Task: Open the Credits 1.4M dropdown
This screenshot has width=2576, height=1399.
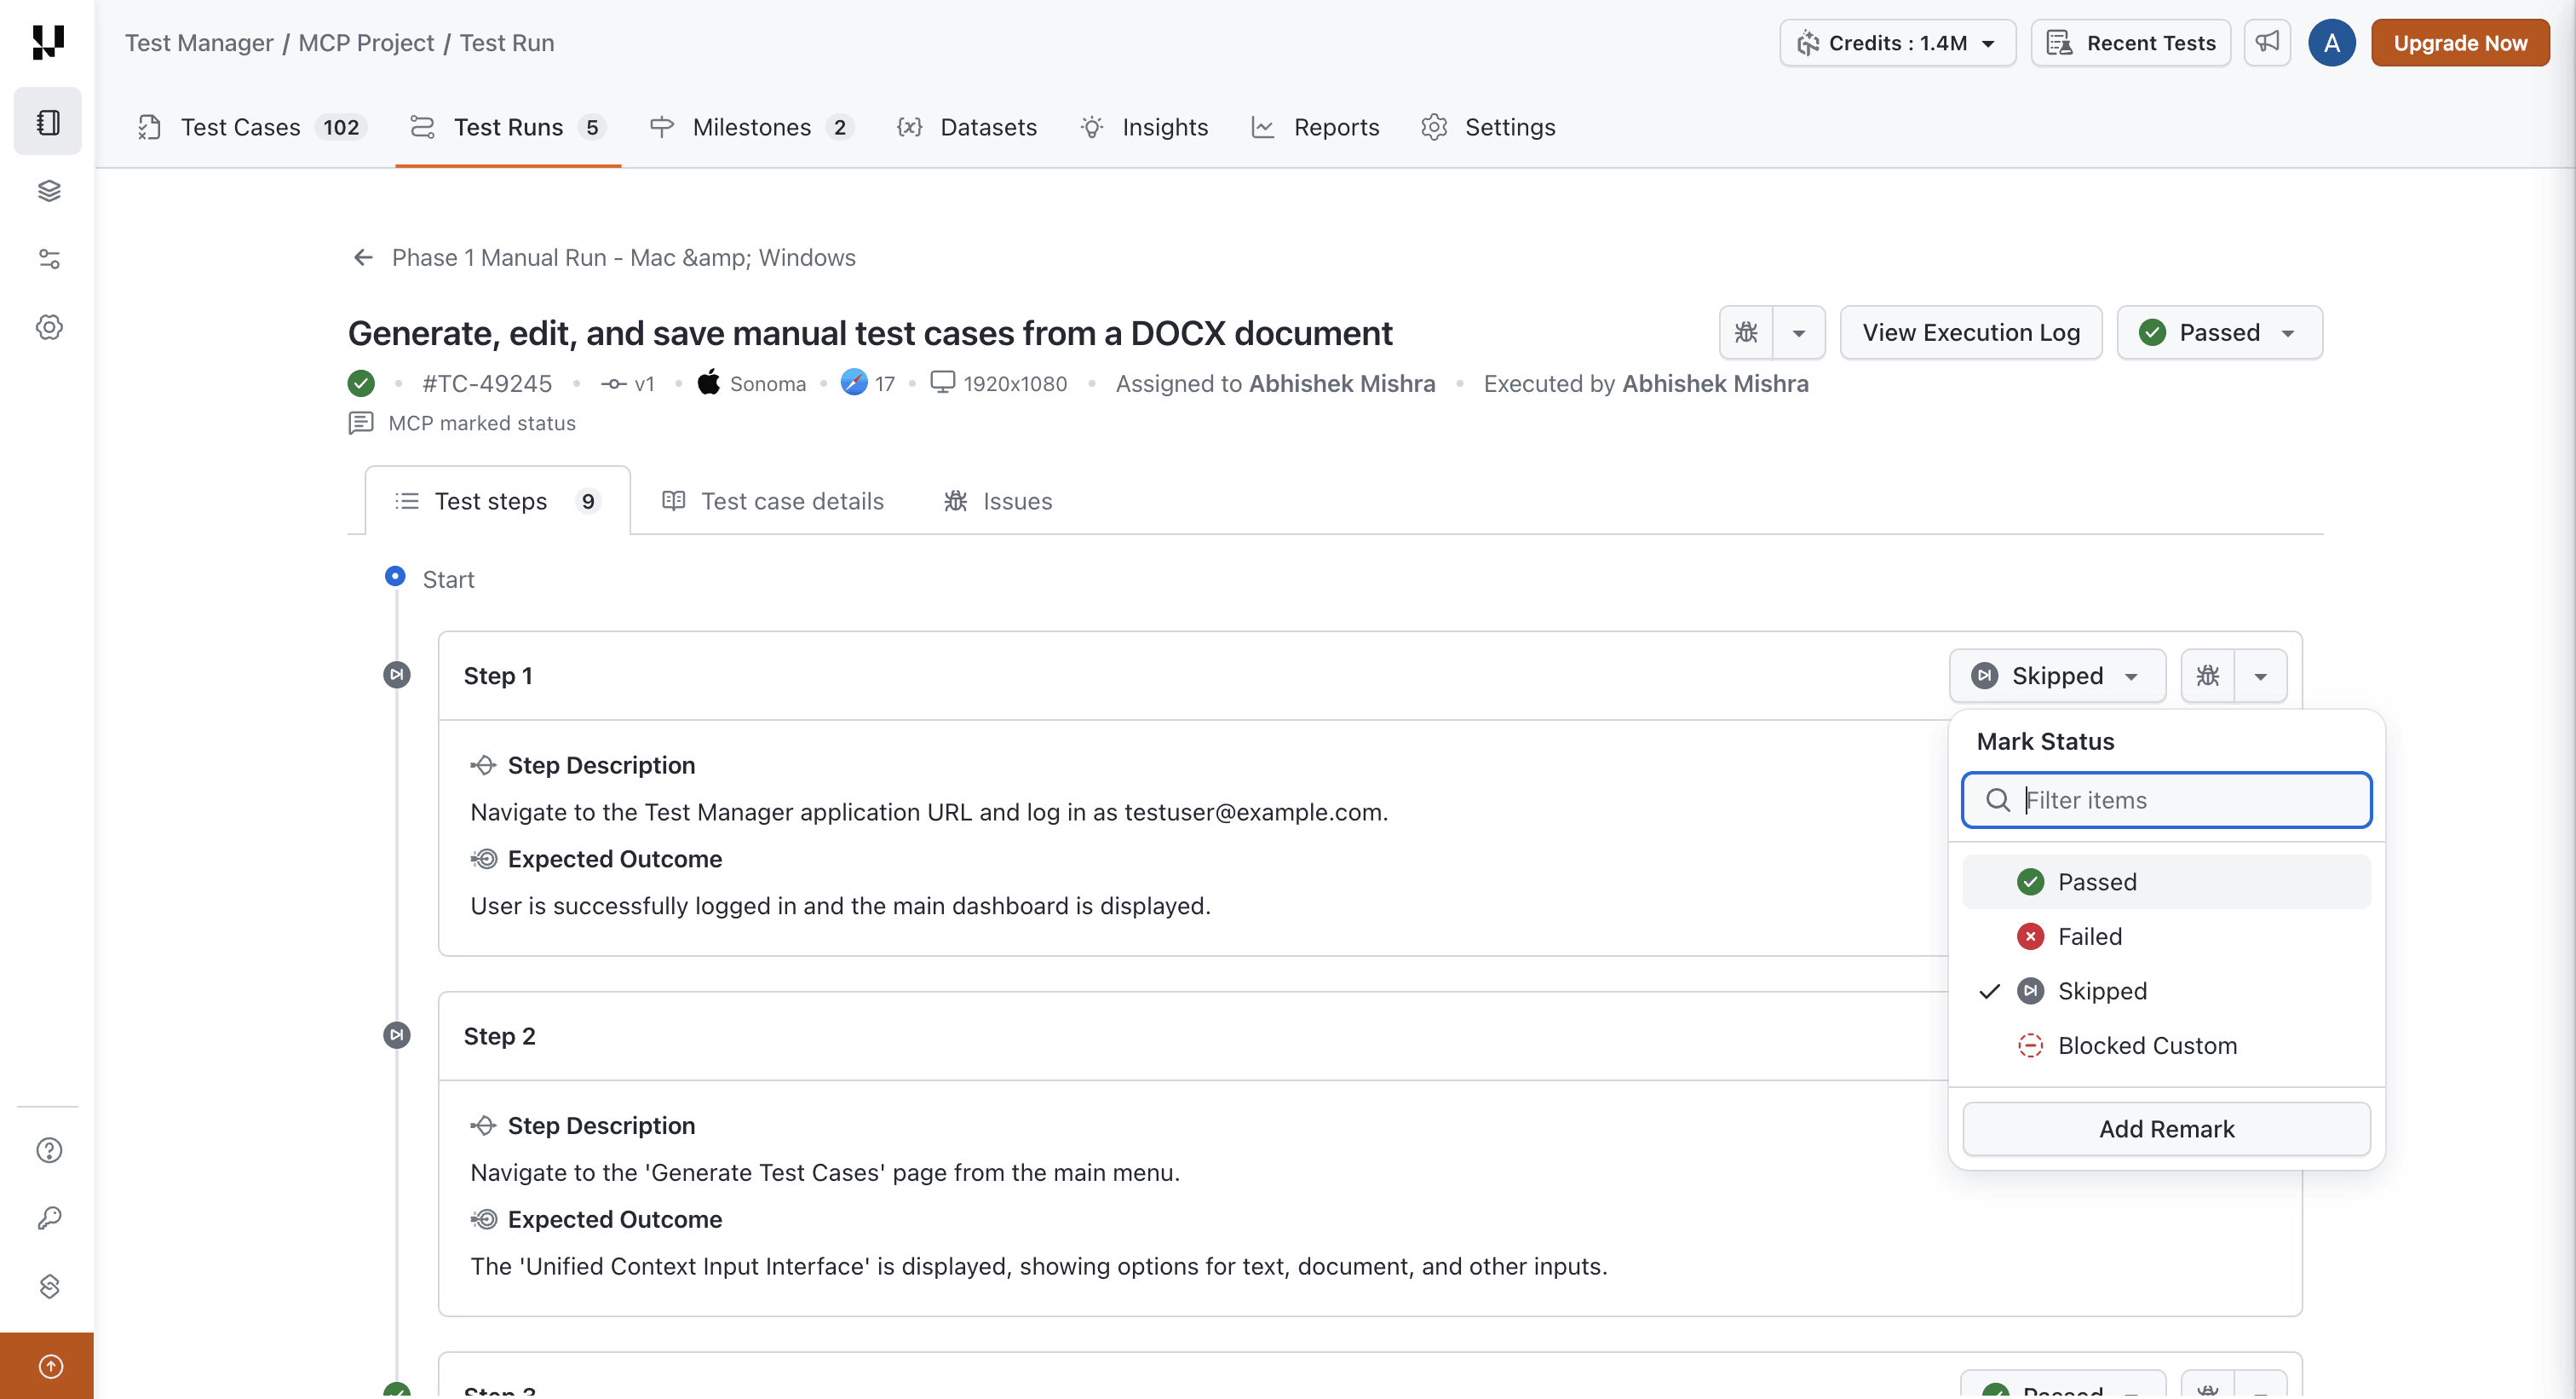Action: 1897,43
